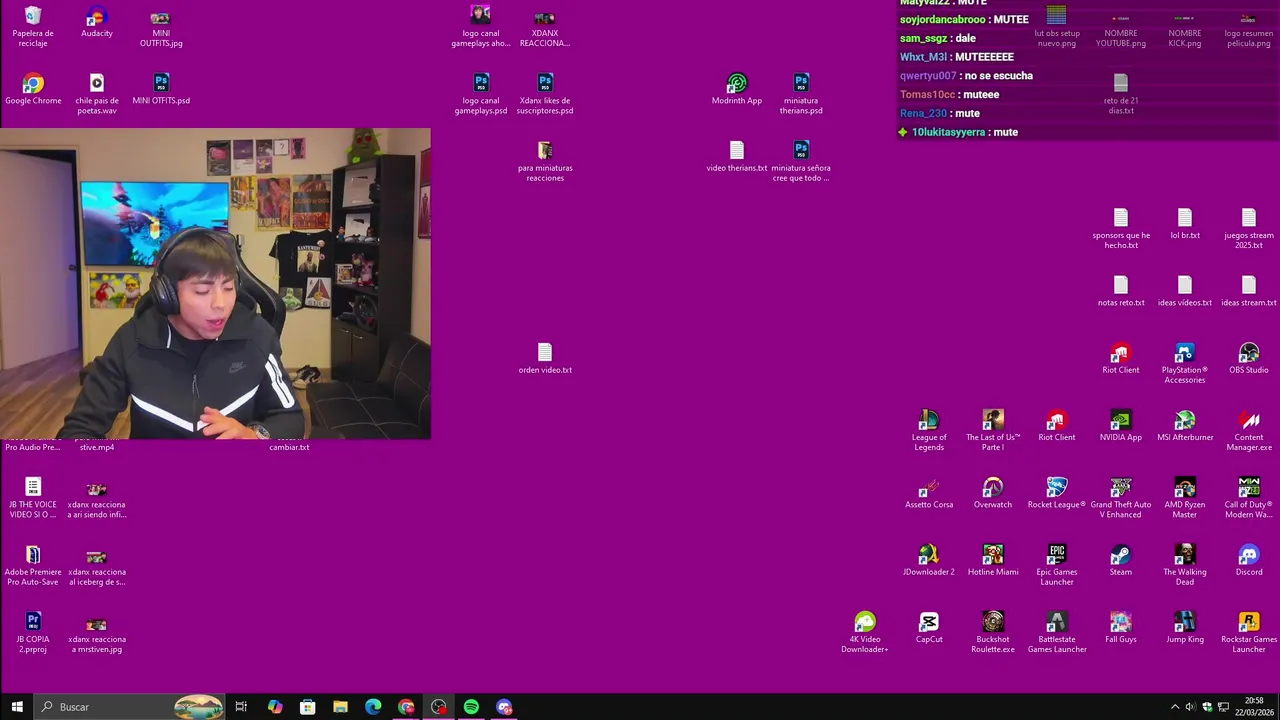This screenshot has height=720, width=1280.
Task: Open Content Manager.exe shortcut
Action: coord(1249,430)
